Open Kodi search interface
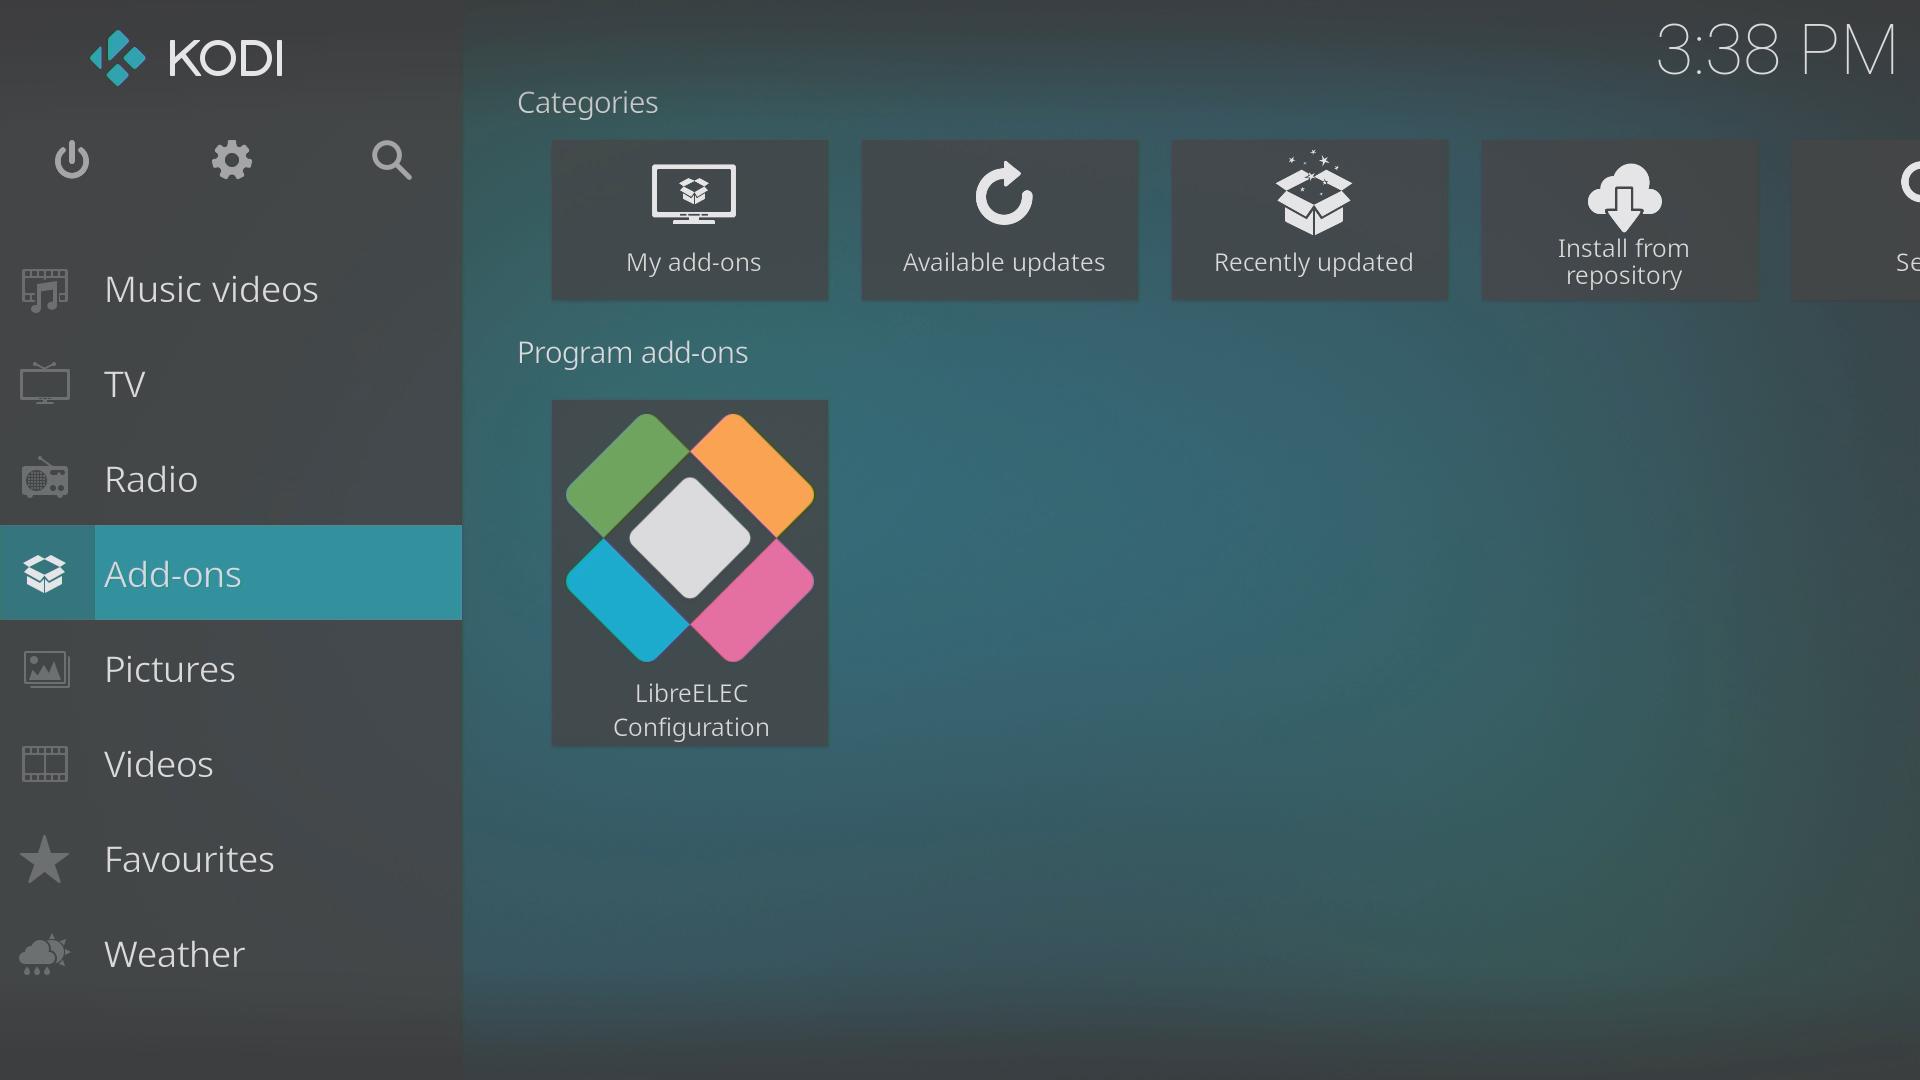 [392, 160]
